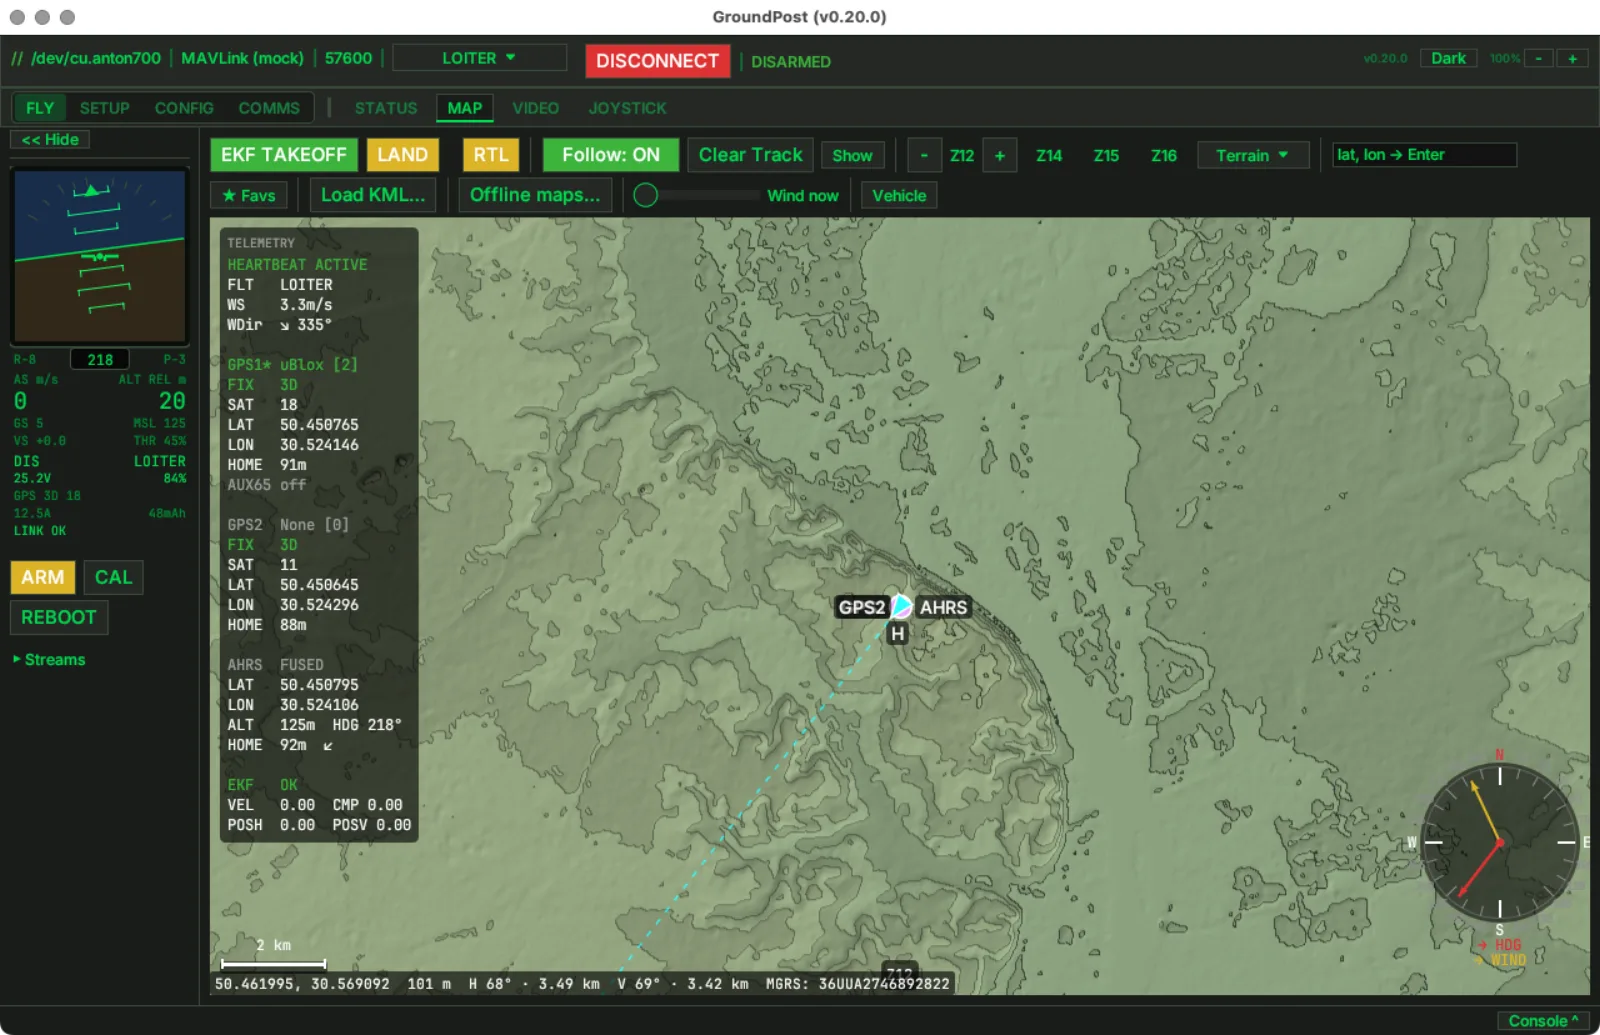This screenshot has height=1035, width=1600.
Task: Click the vehicle position marker on map
Action: tap(901, 606)
